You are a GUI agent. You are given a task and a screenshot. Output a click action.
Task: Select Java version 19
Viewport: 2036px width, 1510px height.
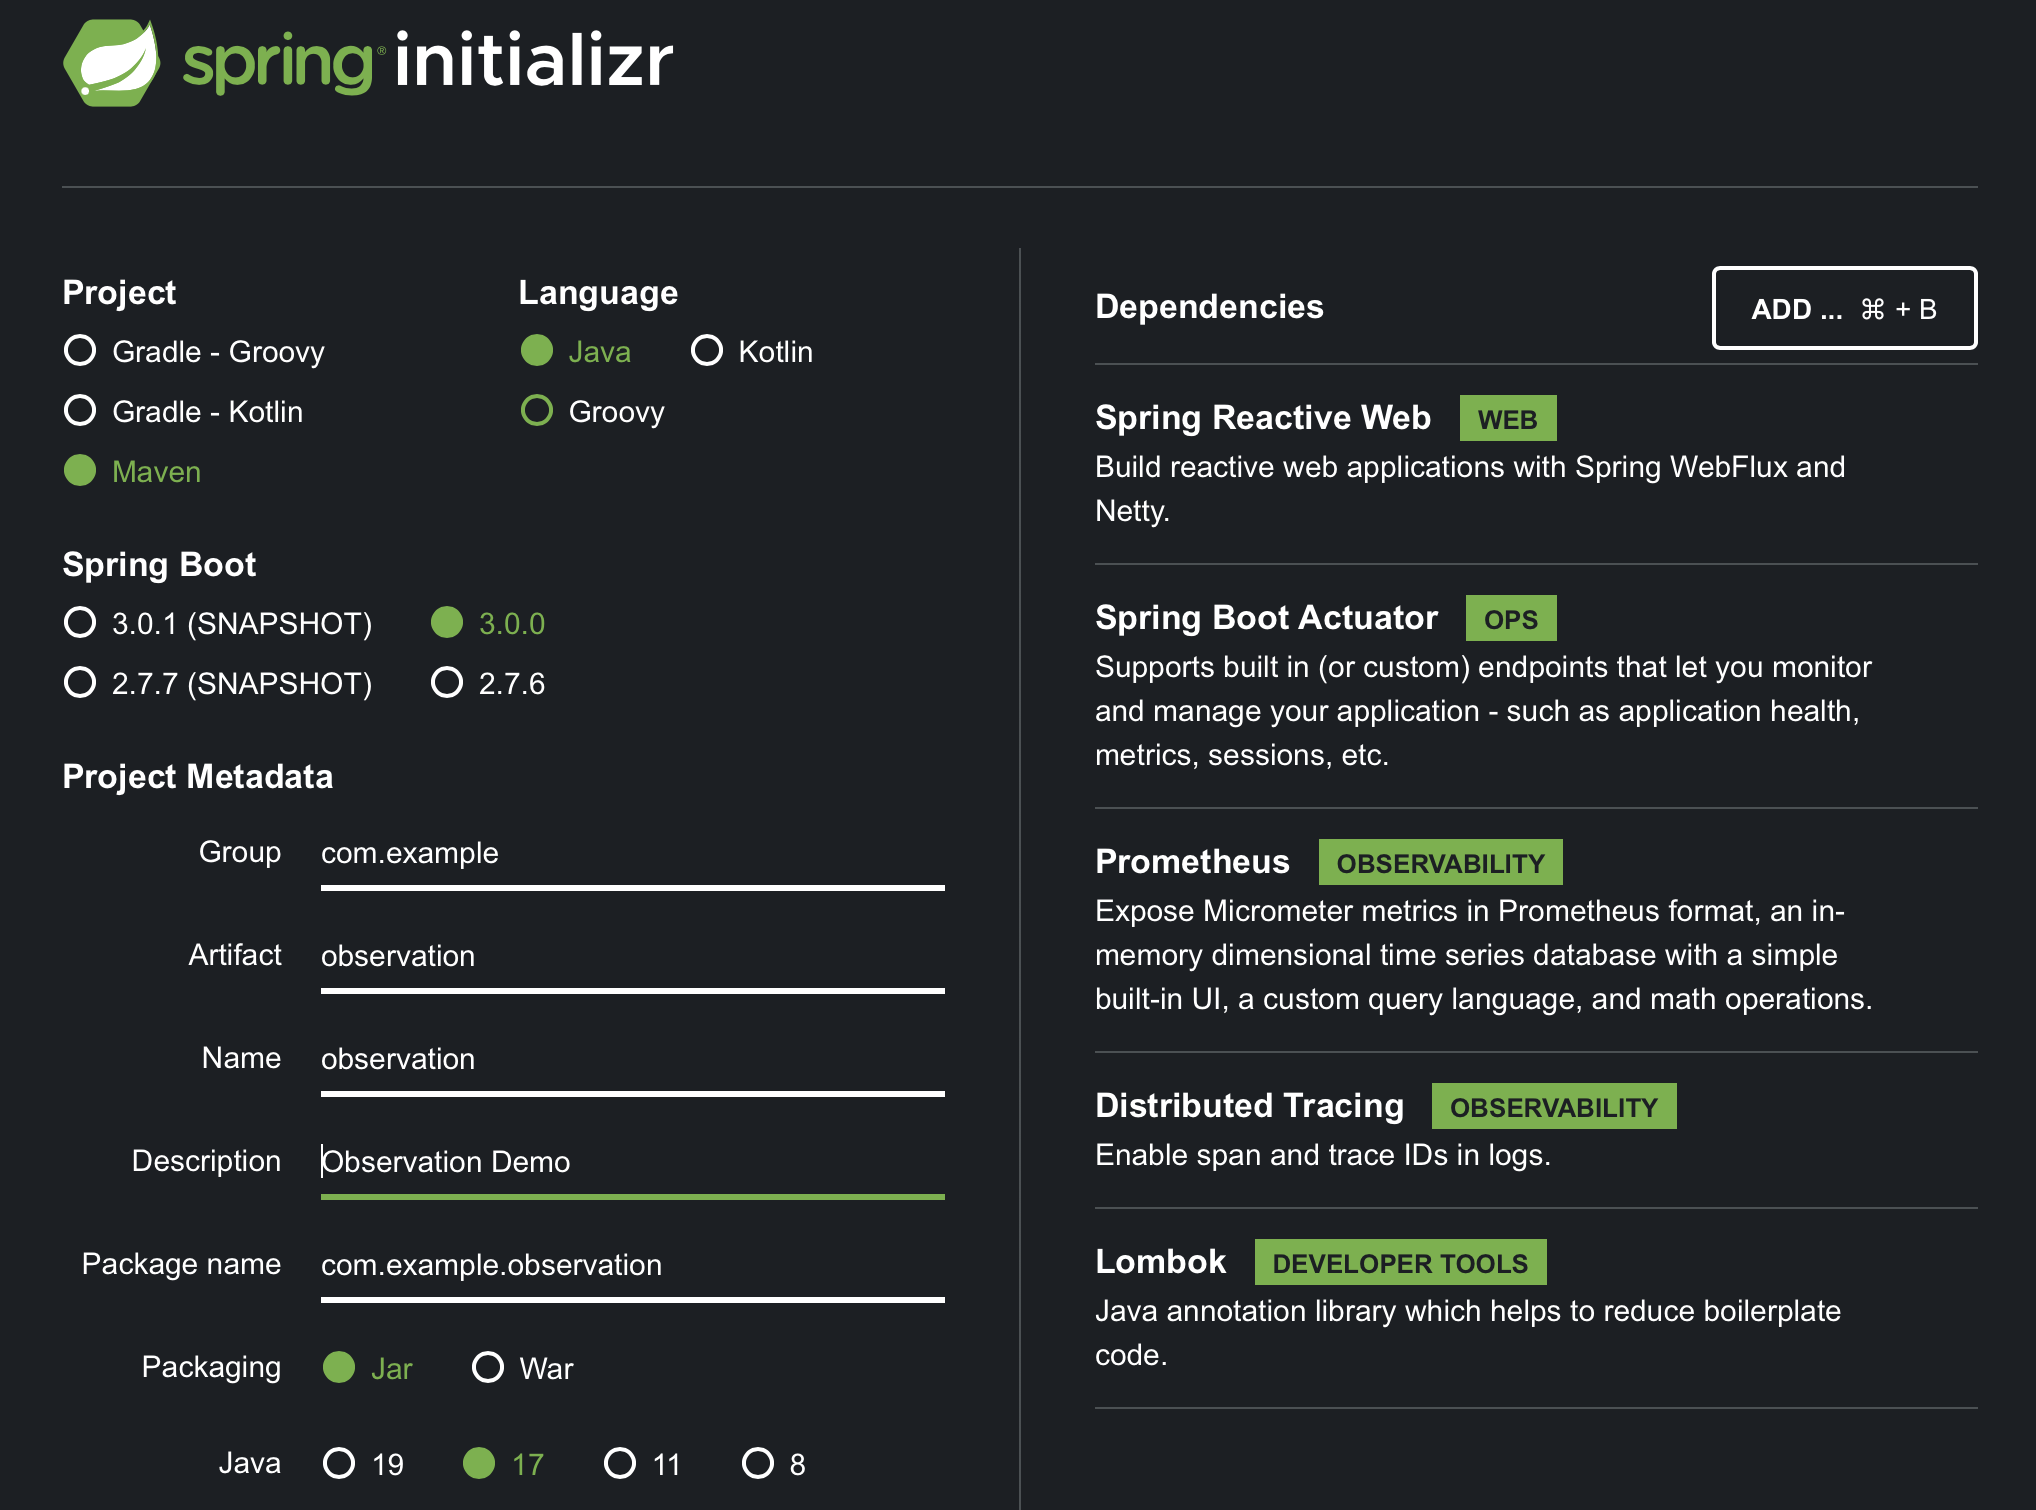pyautogui.click(x=339, y=1463)
